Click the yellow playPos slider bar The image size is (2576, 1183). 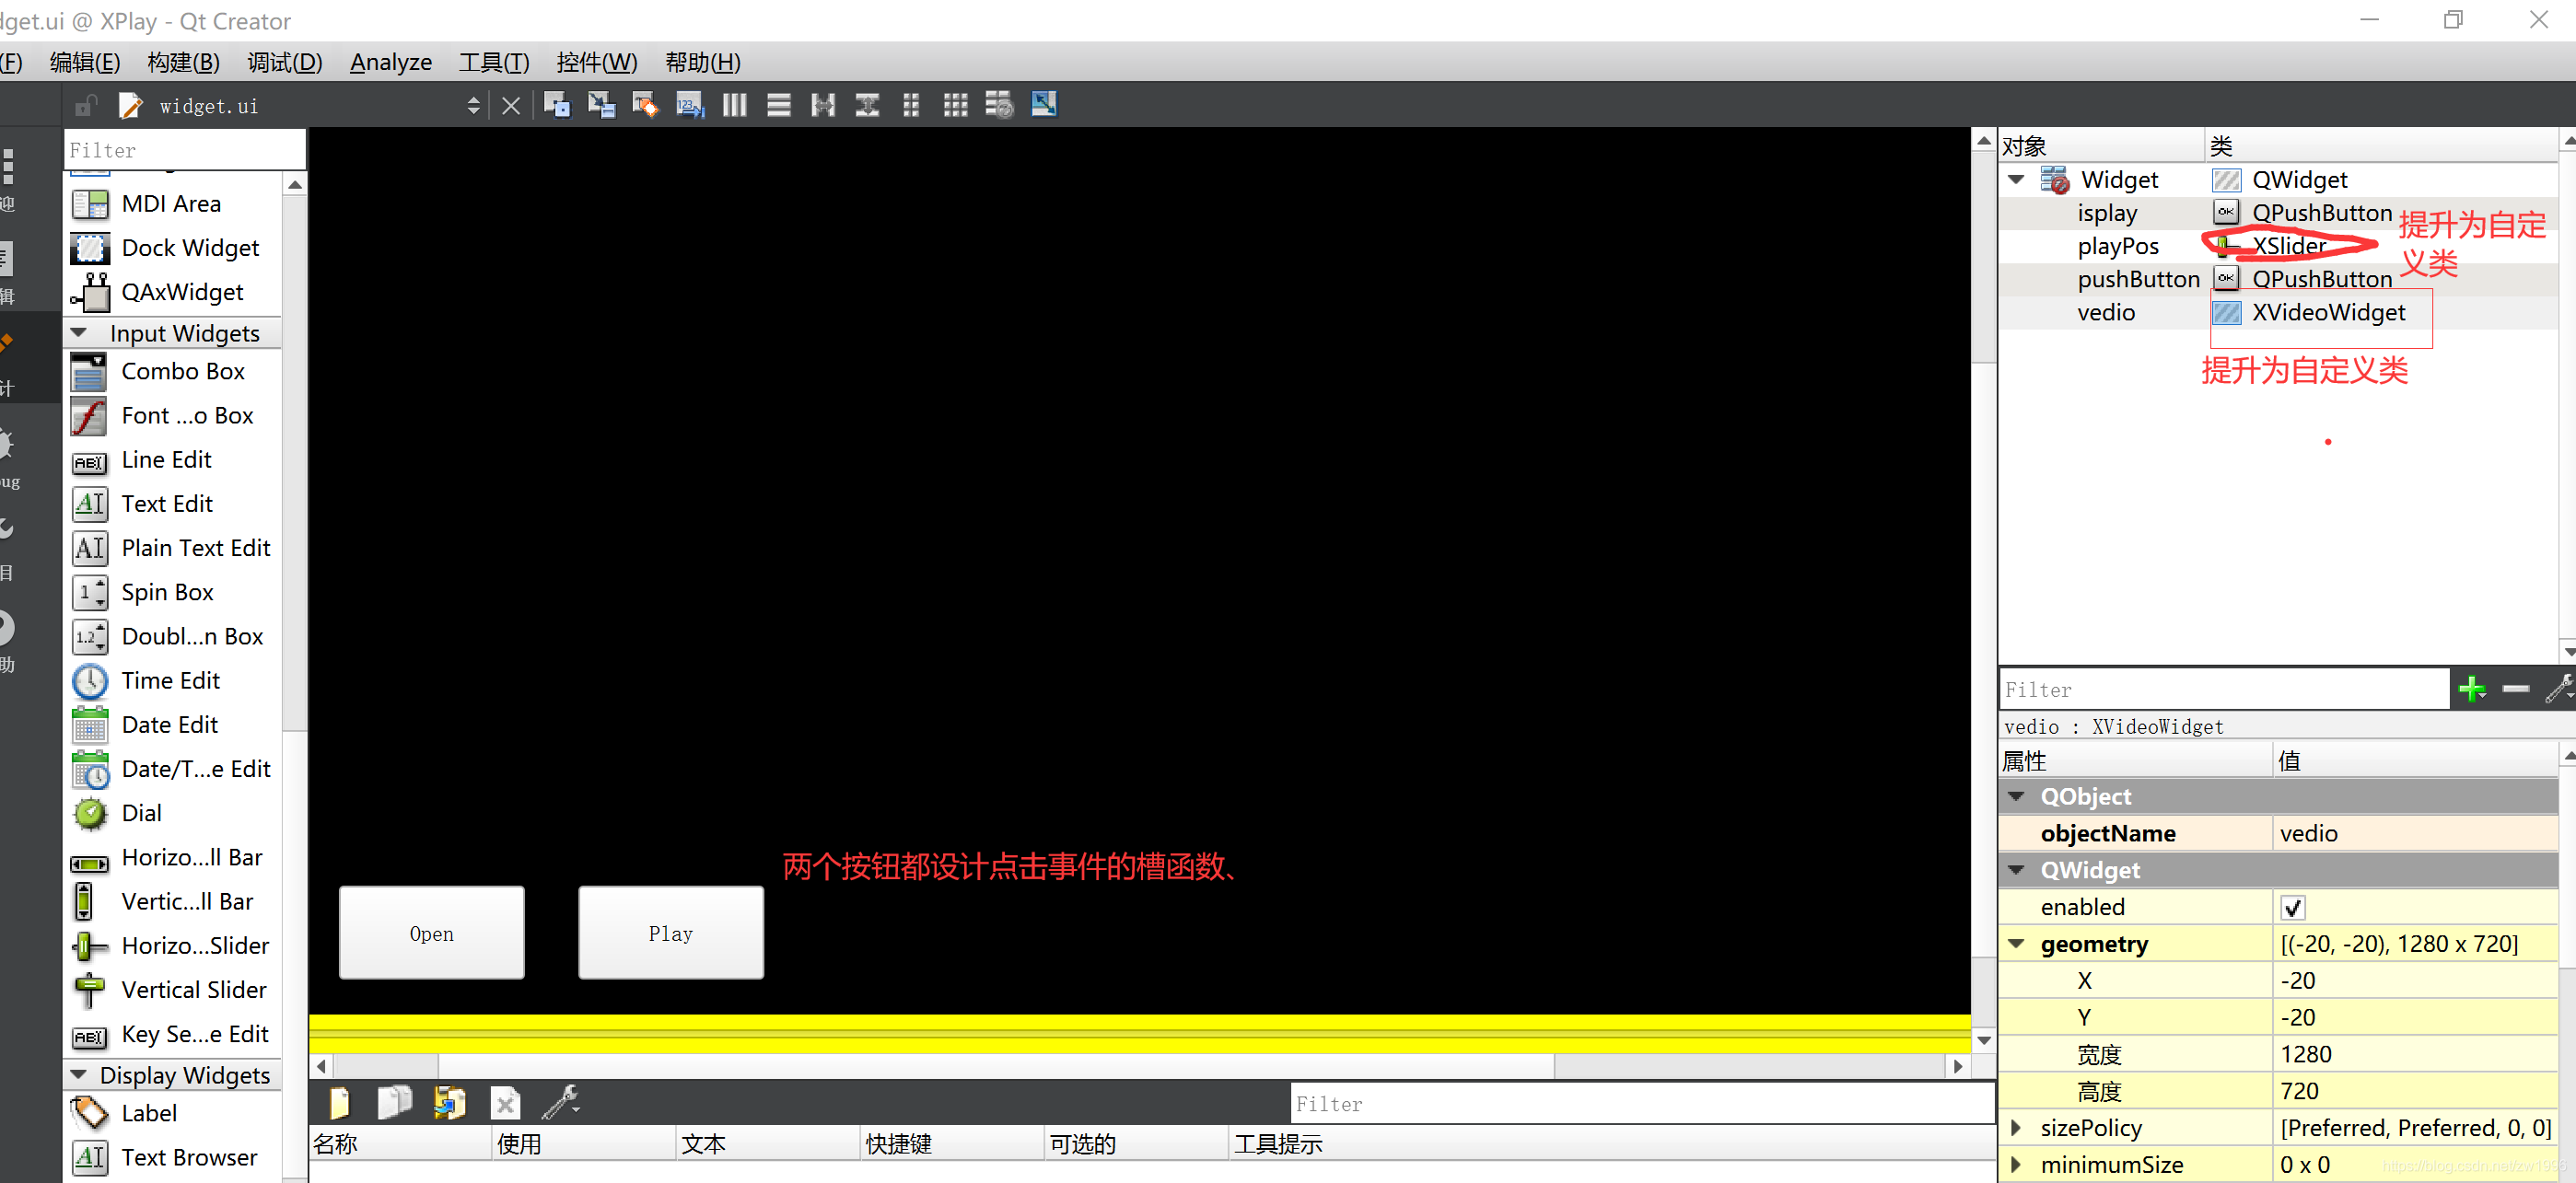[x=1139, y=1034]
